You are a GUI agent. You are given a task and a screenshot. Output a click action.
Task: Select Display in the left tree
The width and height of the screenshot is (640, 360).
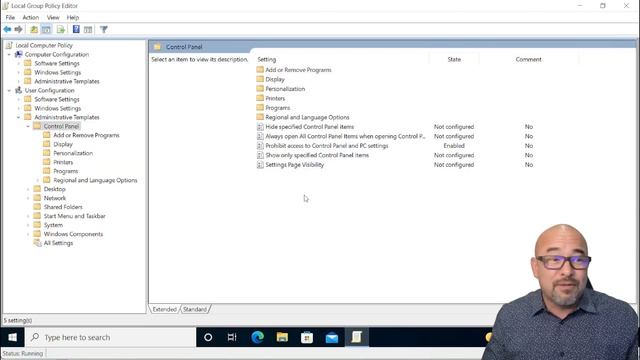click(63, 144)
